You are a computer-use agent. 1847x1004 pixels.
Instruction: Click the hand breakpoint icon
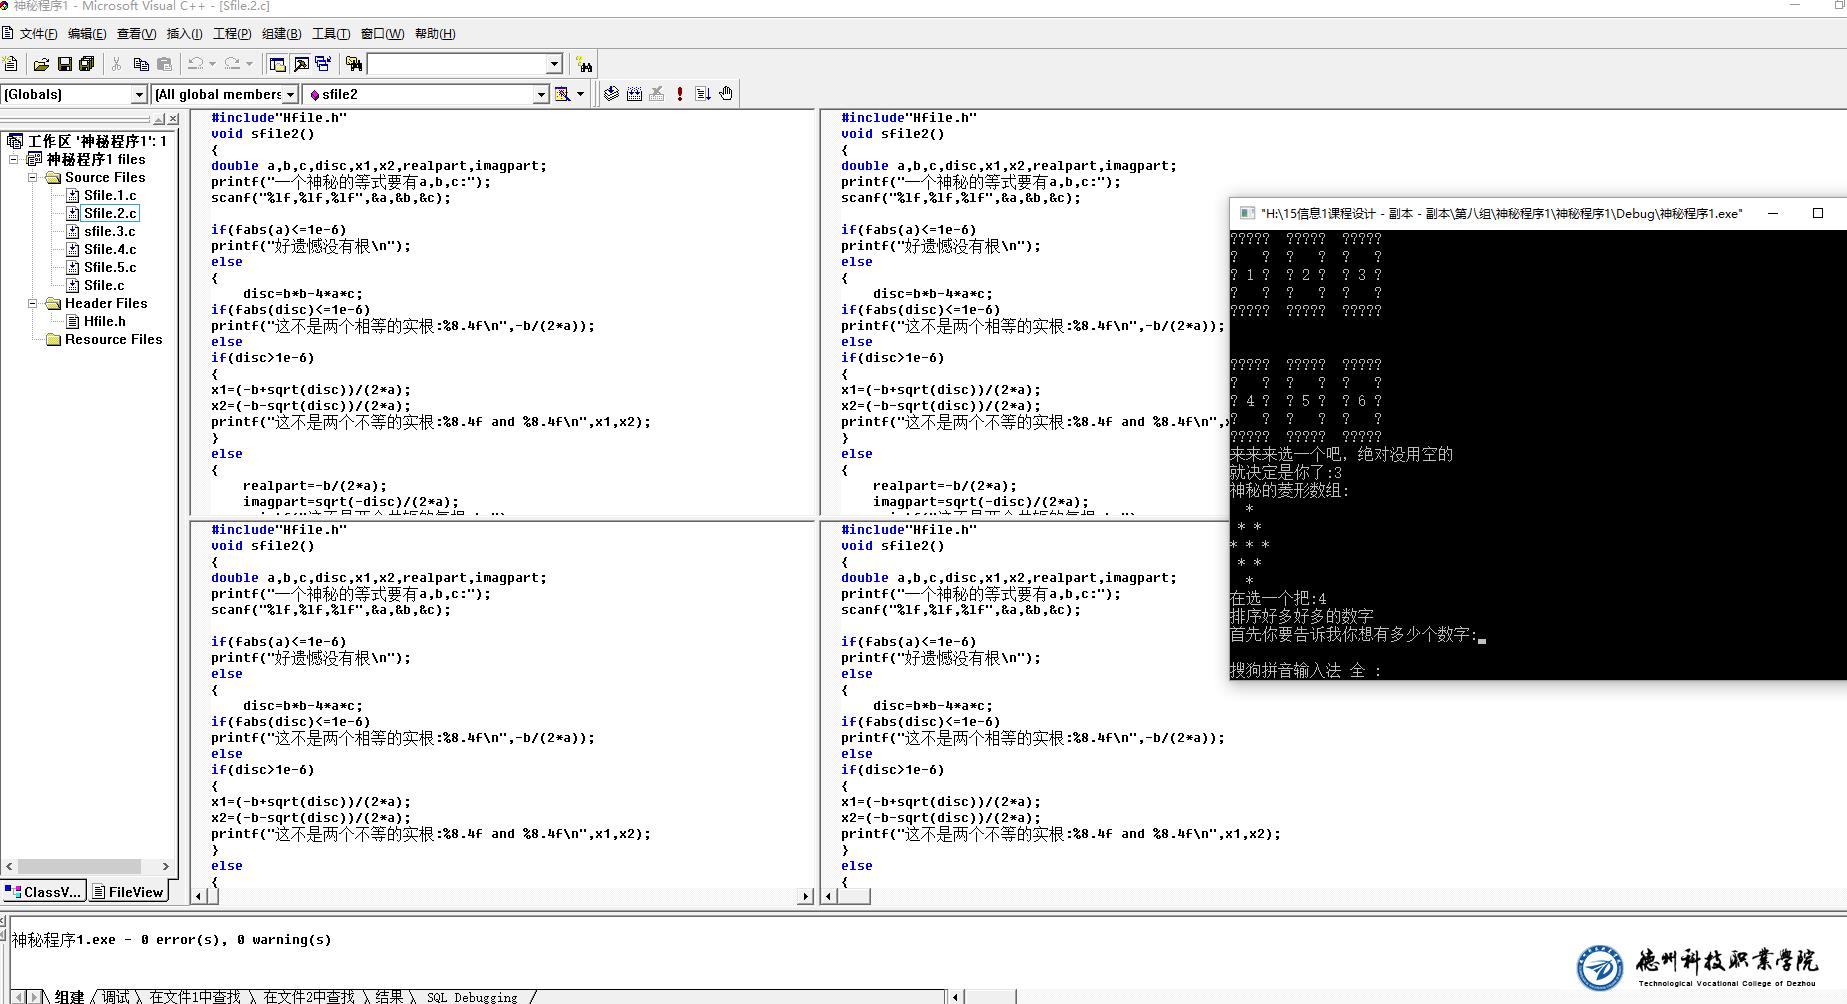point(726,94)
